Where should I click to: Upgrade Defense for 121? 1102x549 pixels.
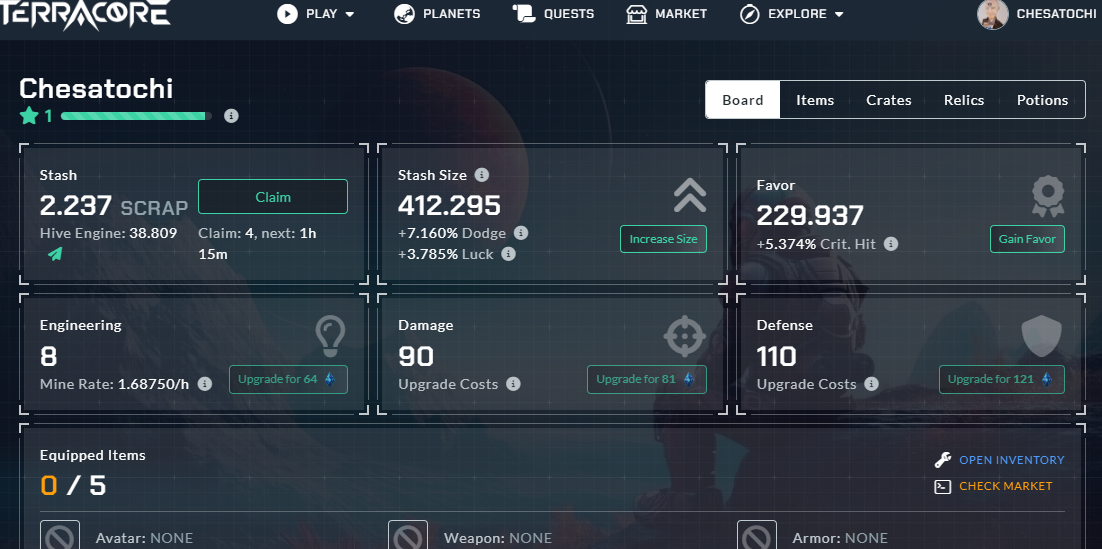point(1001,380)
